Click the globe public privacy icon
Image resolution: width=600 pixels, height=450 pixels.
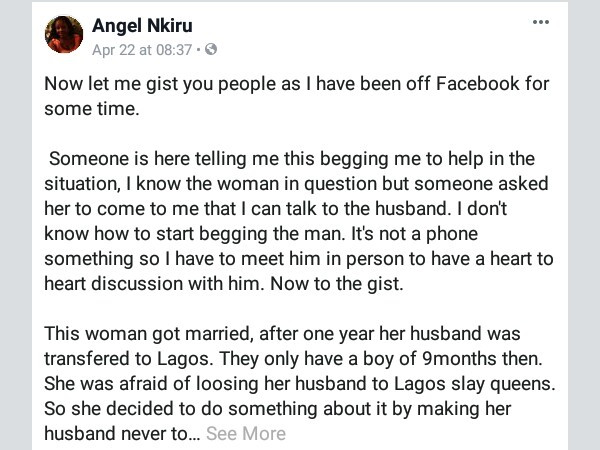(x=211, y=49)
